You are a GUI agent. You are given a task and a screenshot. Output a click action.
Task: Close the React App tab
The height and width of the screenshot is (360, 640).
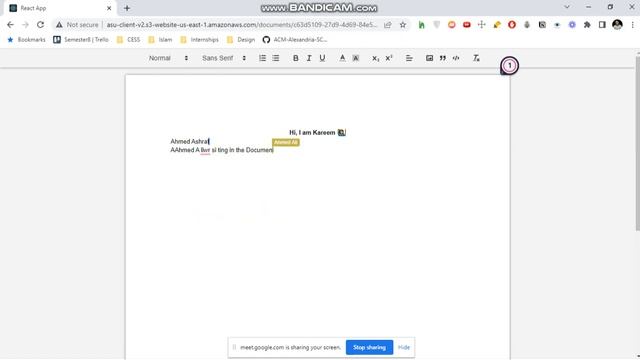[109, 8]
